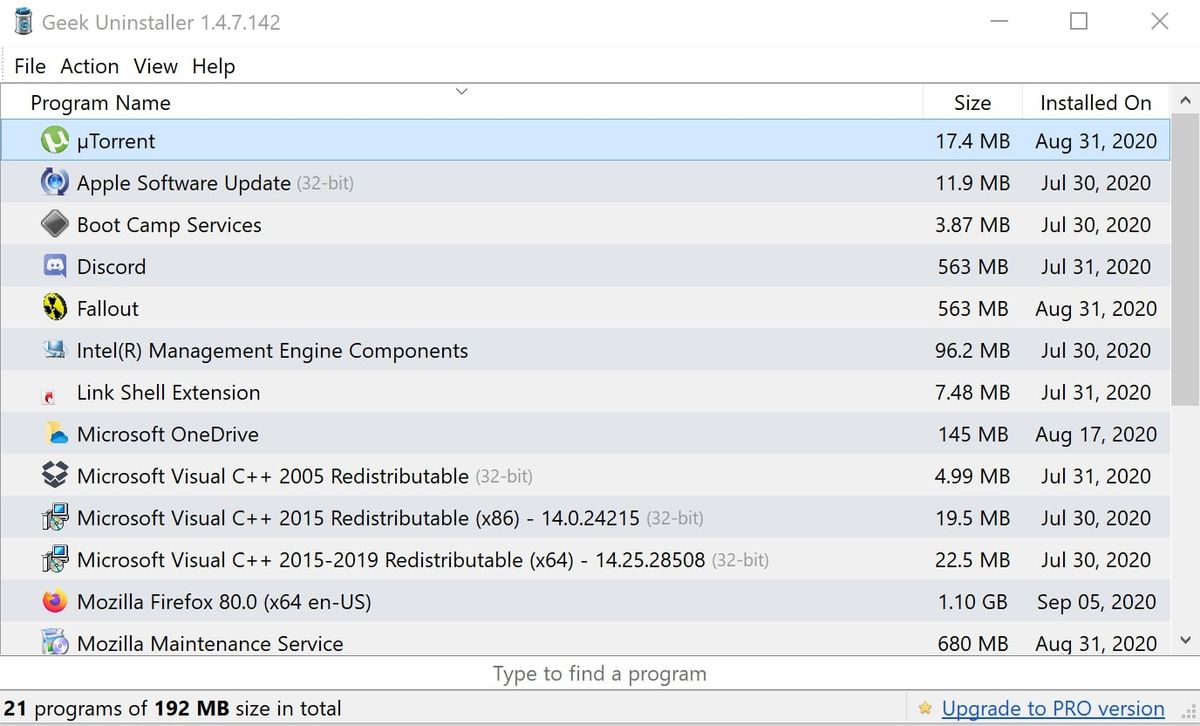This screenshot has height=726, width=1200.
Task: Click the µTorrent program icon
Action: point(54,141)
